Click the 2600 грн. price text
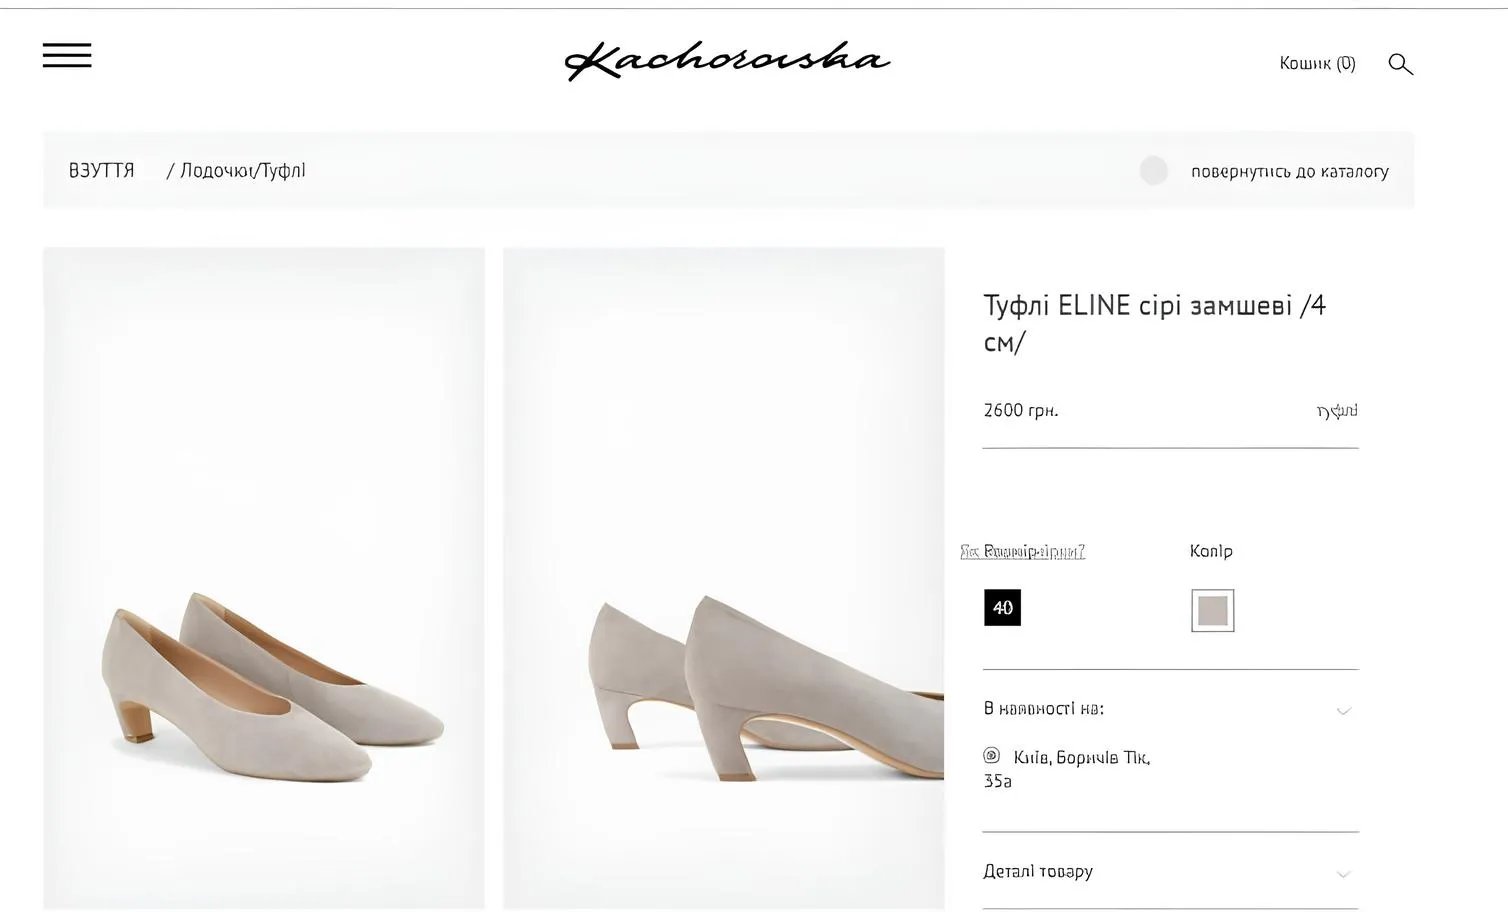Screen dimensions: 1508x912 pyautogui.click(x=1020, y=411)
